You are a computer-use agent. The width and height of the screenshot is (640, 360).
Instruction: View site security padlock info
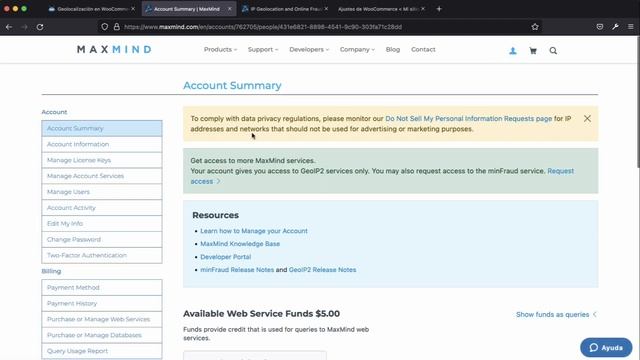[x=117, y=27]
